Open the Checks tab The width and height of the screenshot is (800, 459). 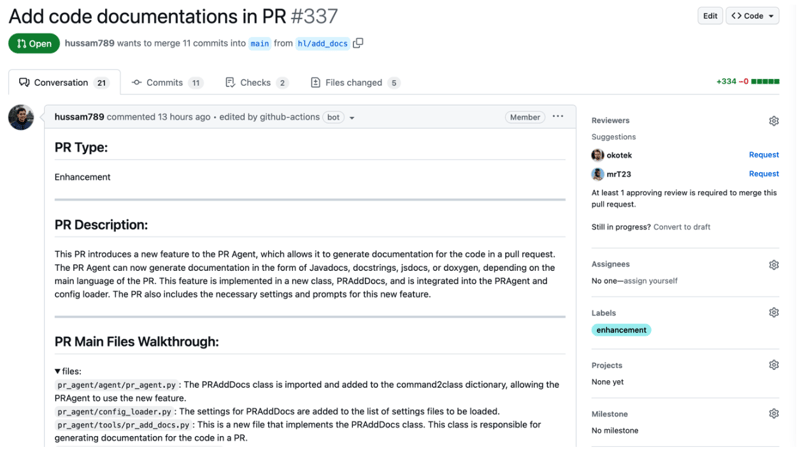click(x=257, y=83)
